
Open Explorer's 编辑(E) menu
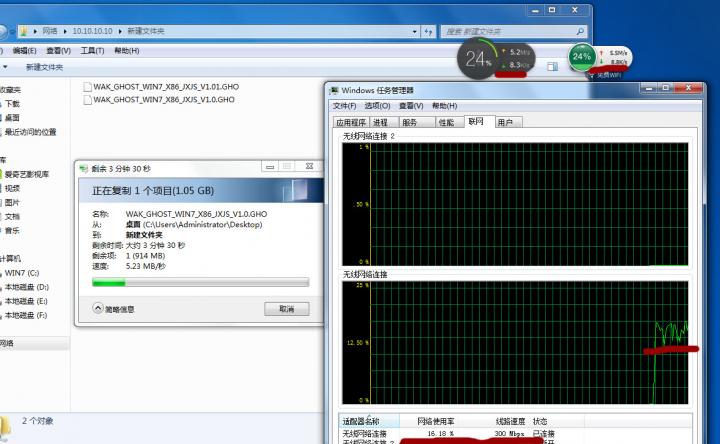point(24,51)
